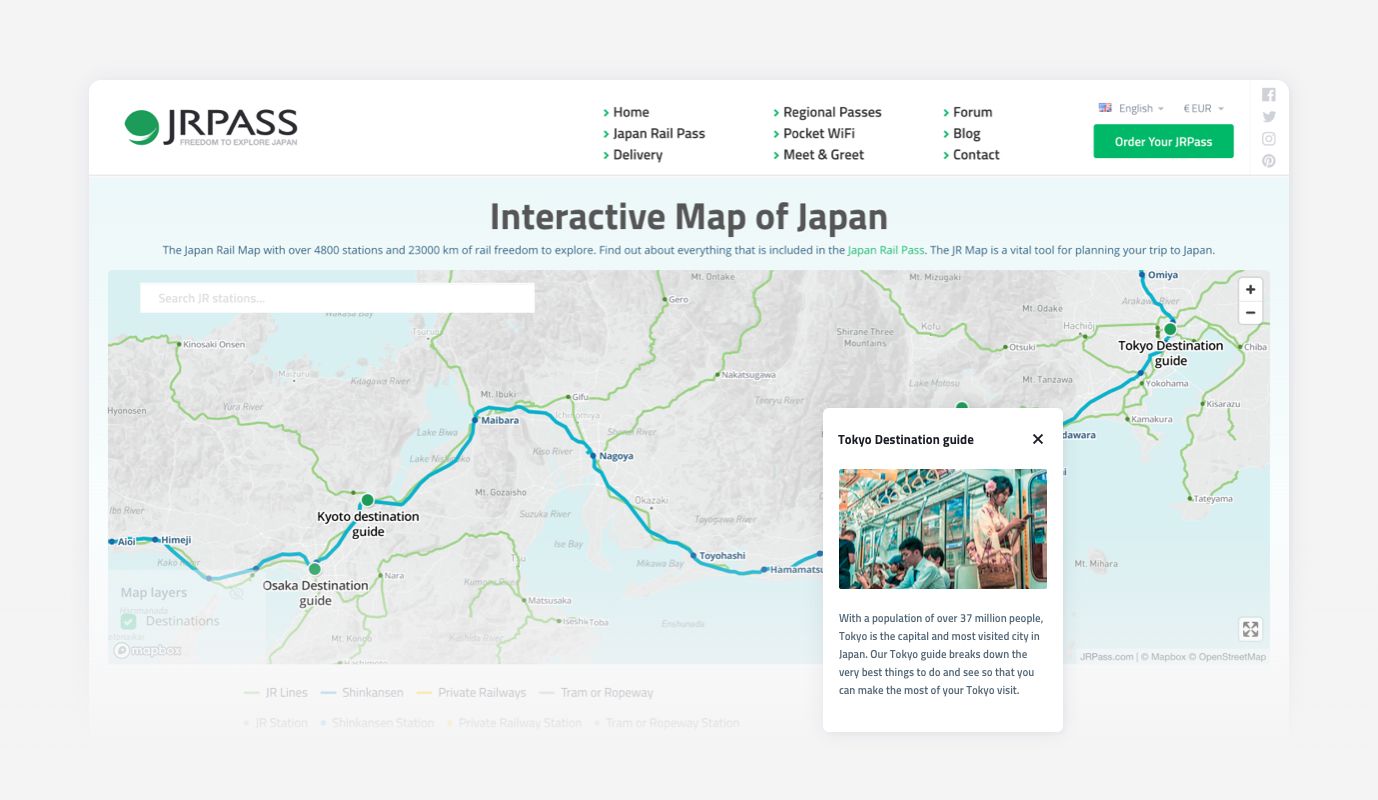Screen dimensions: 1378x800
Task: Open Japan Rail Pass menu item
Action: pyautogui.click(x=659, y=133)
